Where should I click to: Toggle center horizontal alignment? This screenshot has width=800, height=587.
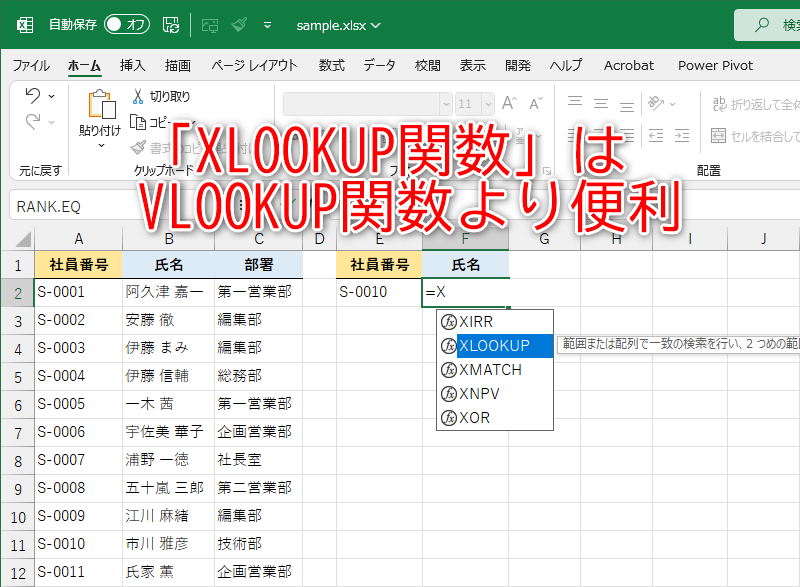[x=602, y=134]
